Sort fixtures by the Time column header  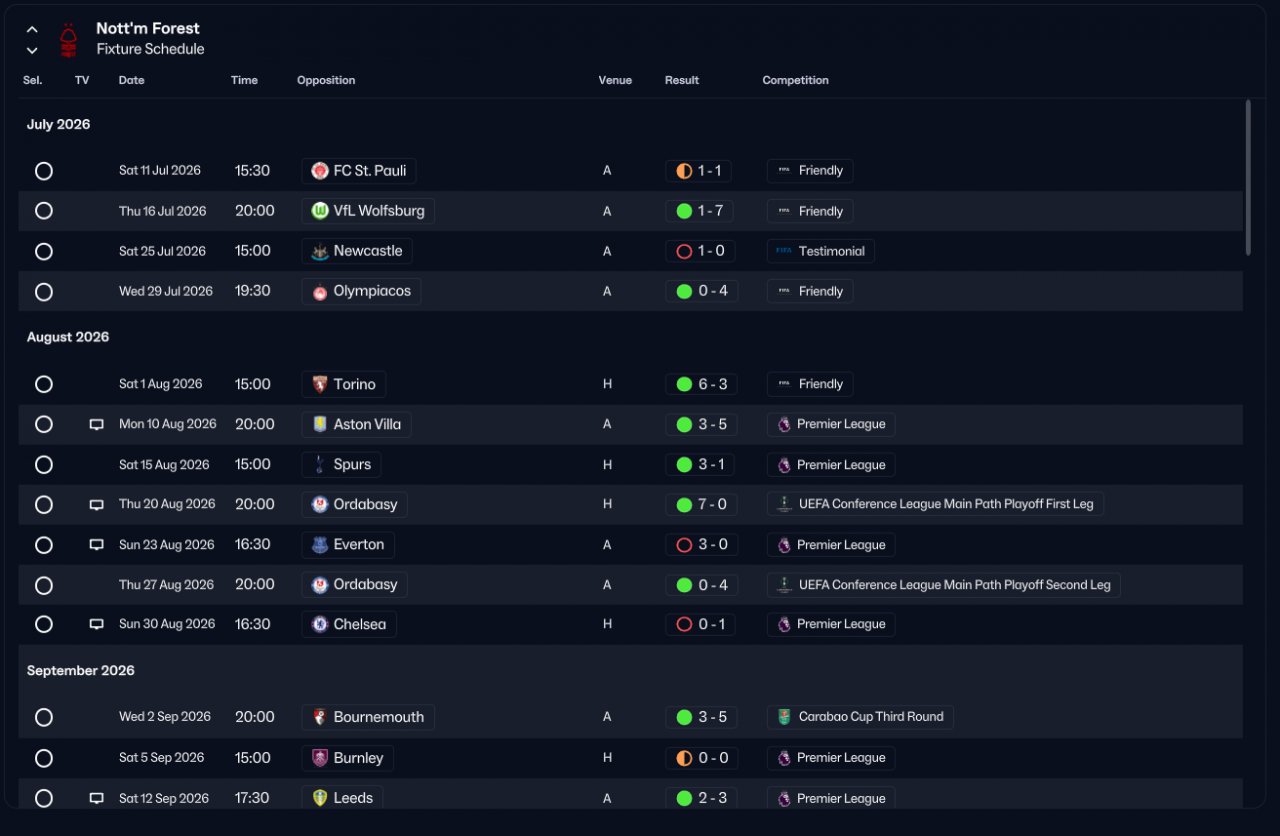[244, 80]
